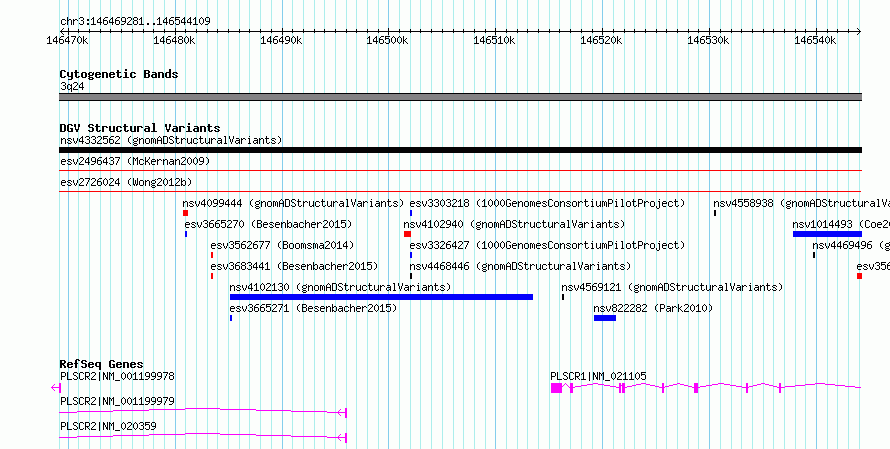Open nsv4099444 variant label
Viewport: 890px width, 449px height.
pos(293,203)
